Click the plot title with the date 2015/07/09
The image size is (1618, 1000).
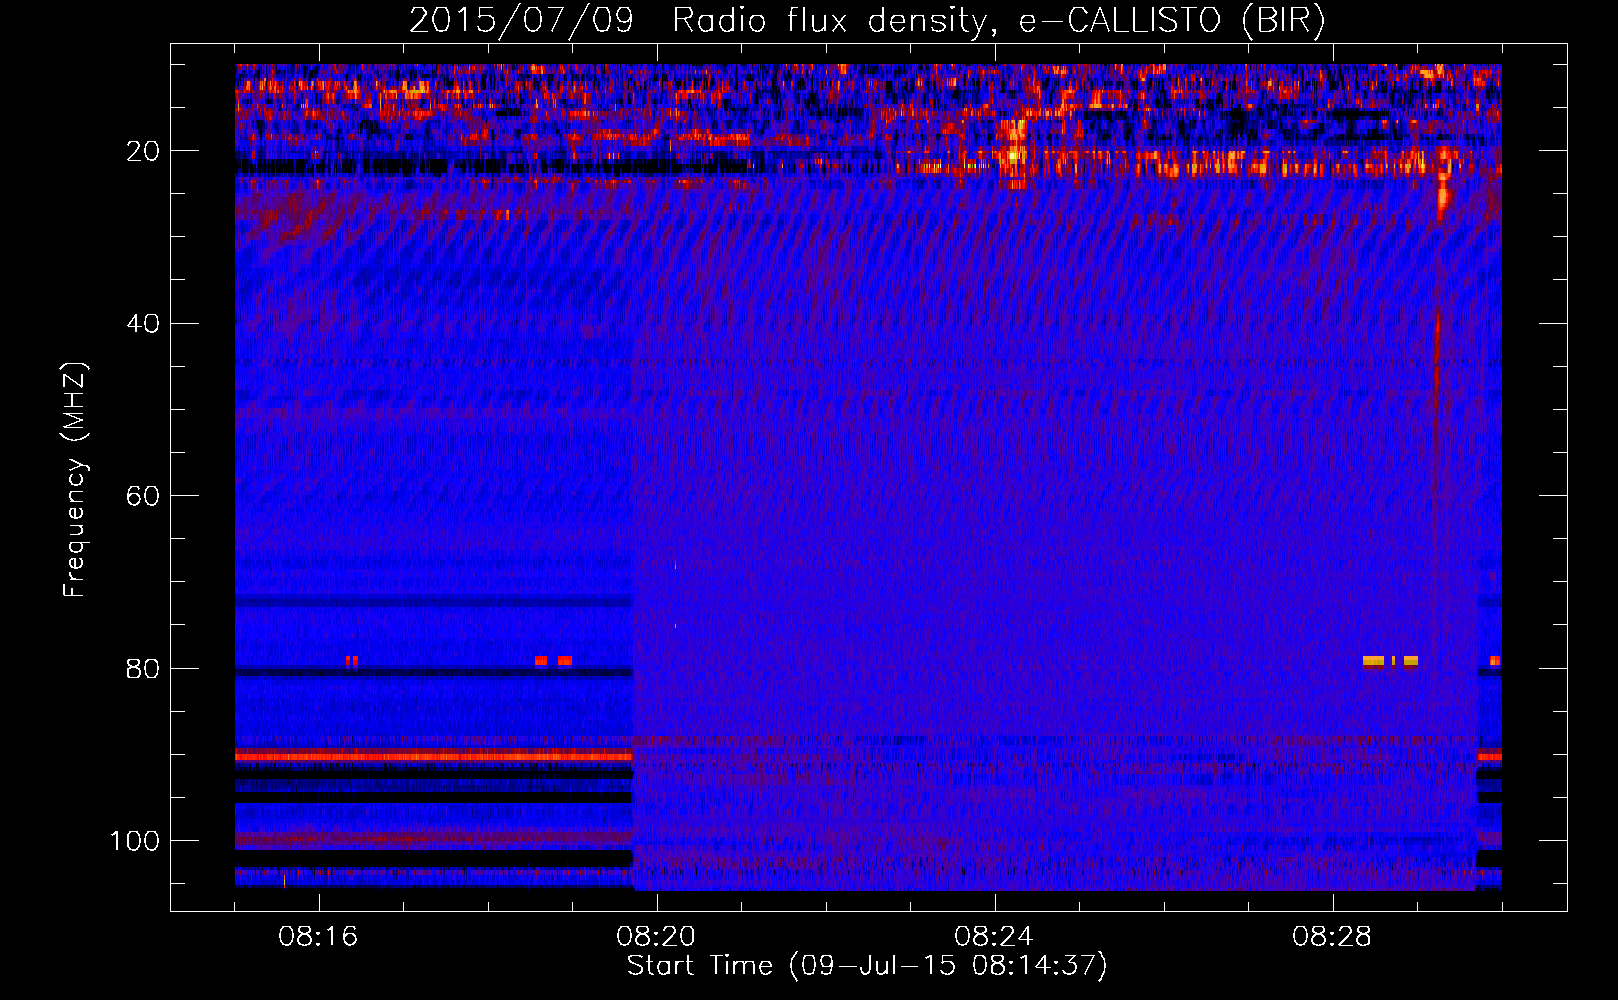tap(867, 20)
